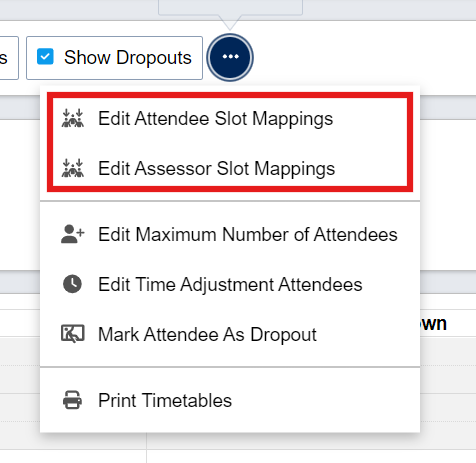Open the three-dots more options button

coord(230,57)
